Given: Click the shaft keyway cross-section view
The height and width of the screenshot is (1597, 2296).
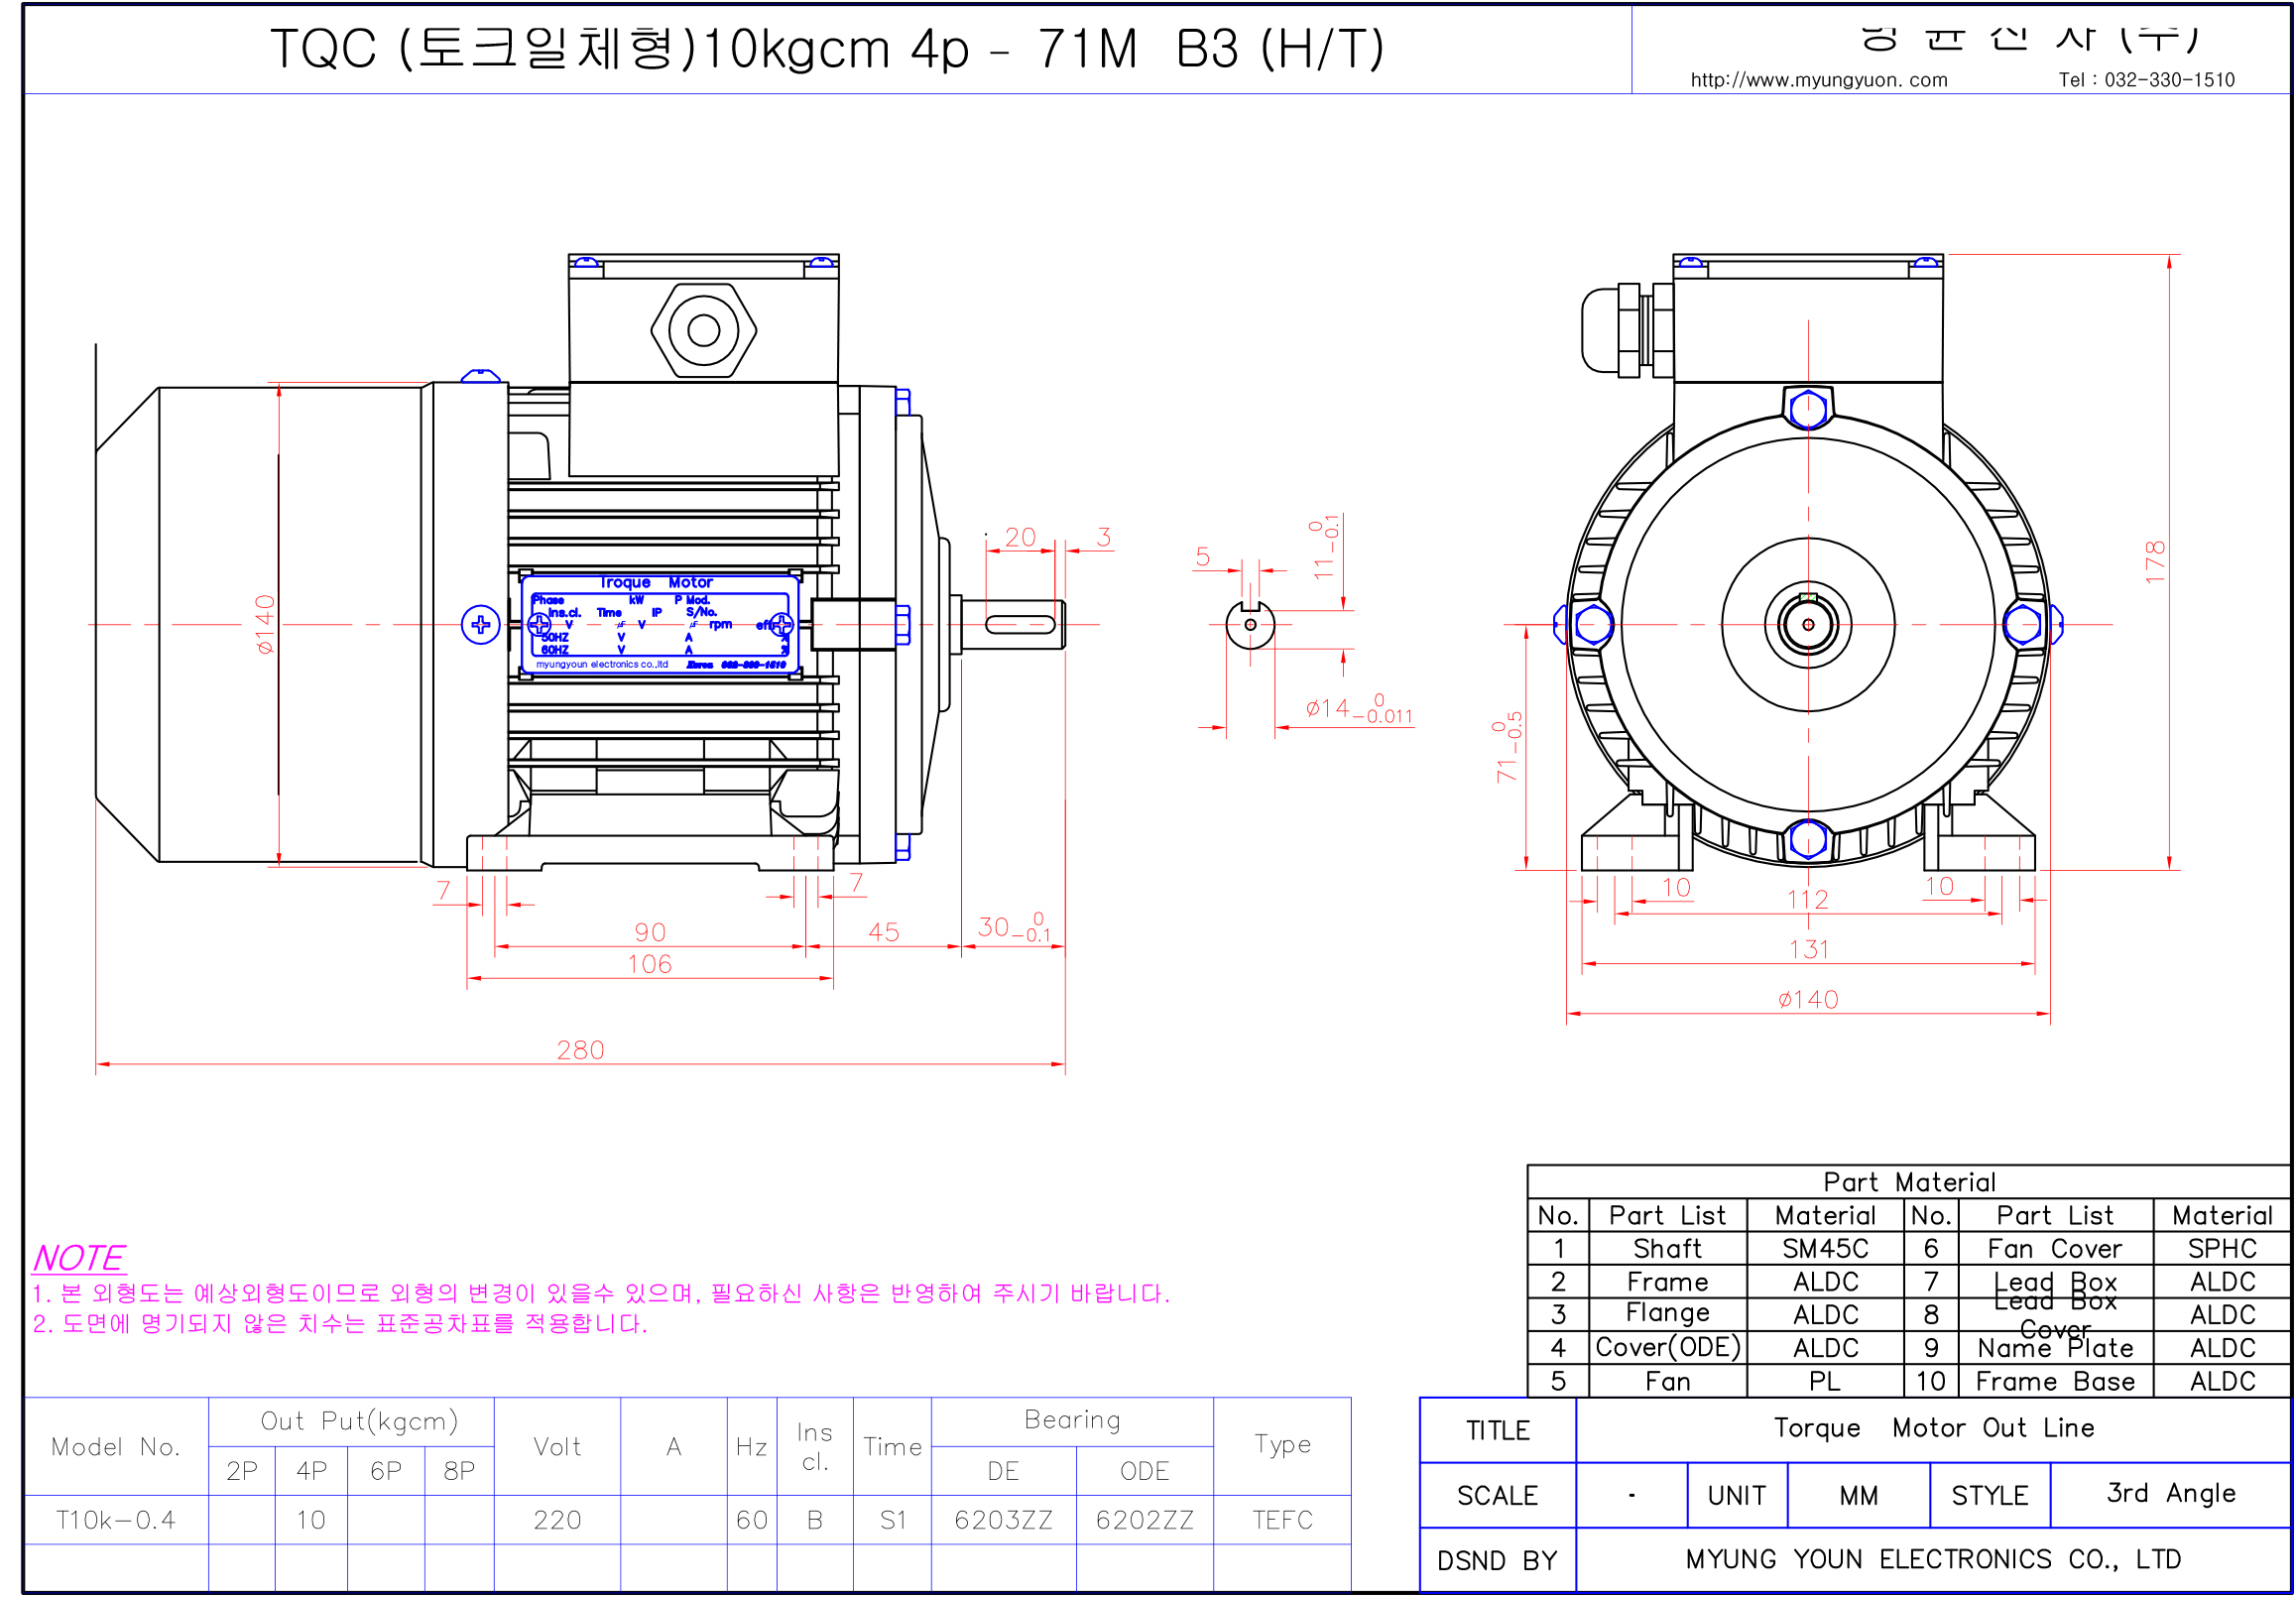Looking at the screenshot, I should 1250,624.
